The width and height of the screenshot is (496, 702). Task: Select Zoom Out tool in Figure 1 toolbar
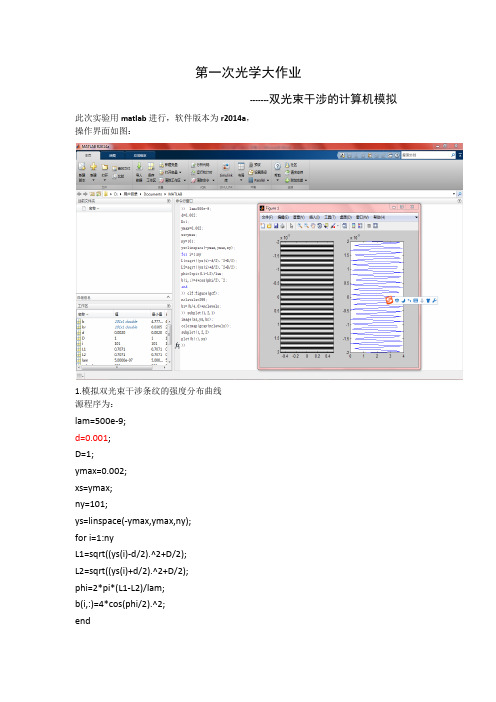tap(307, 226)
